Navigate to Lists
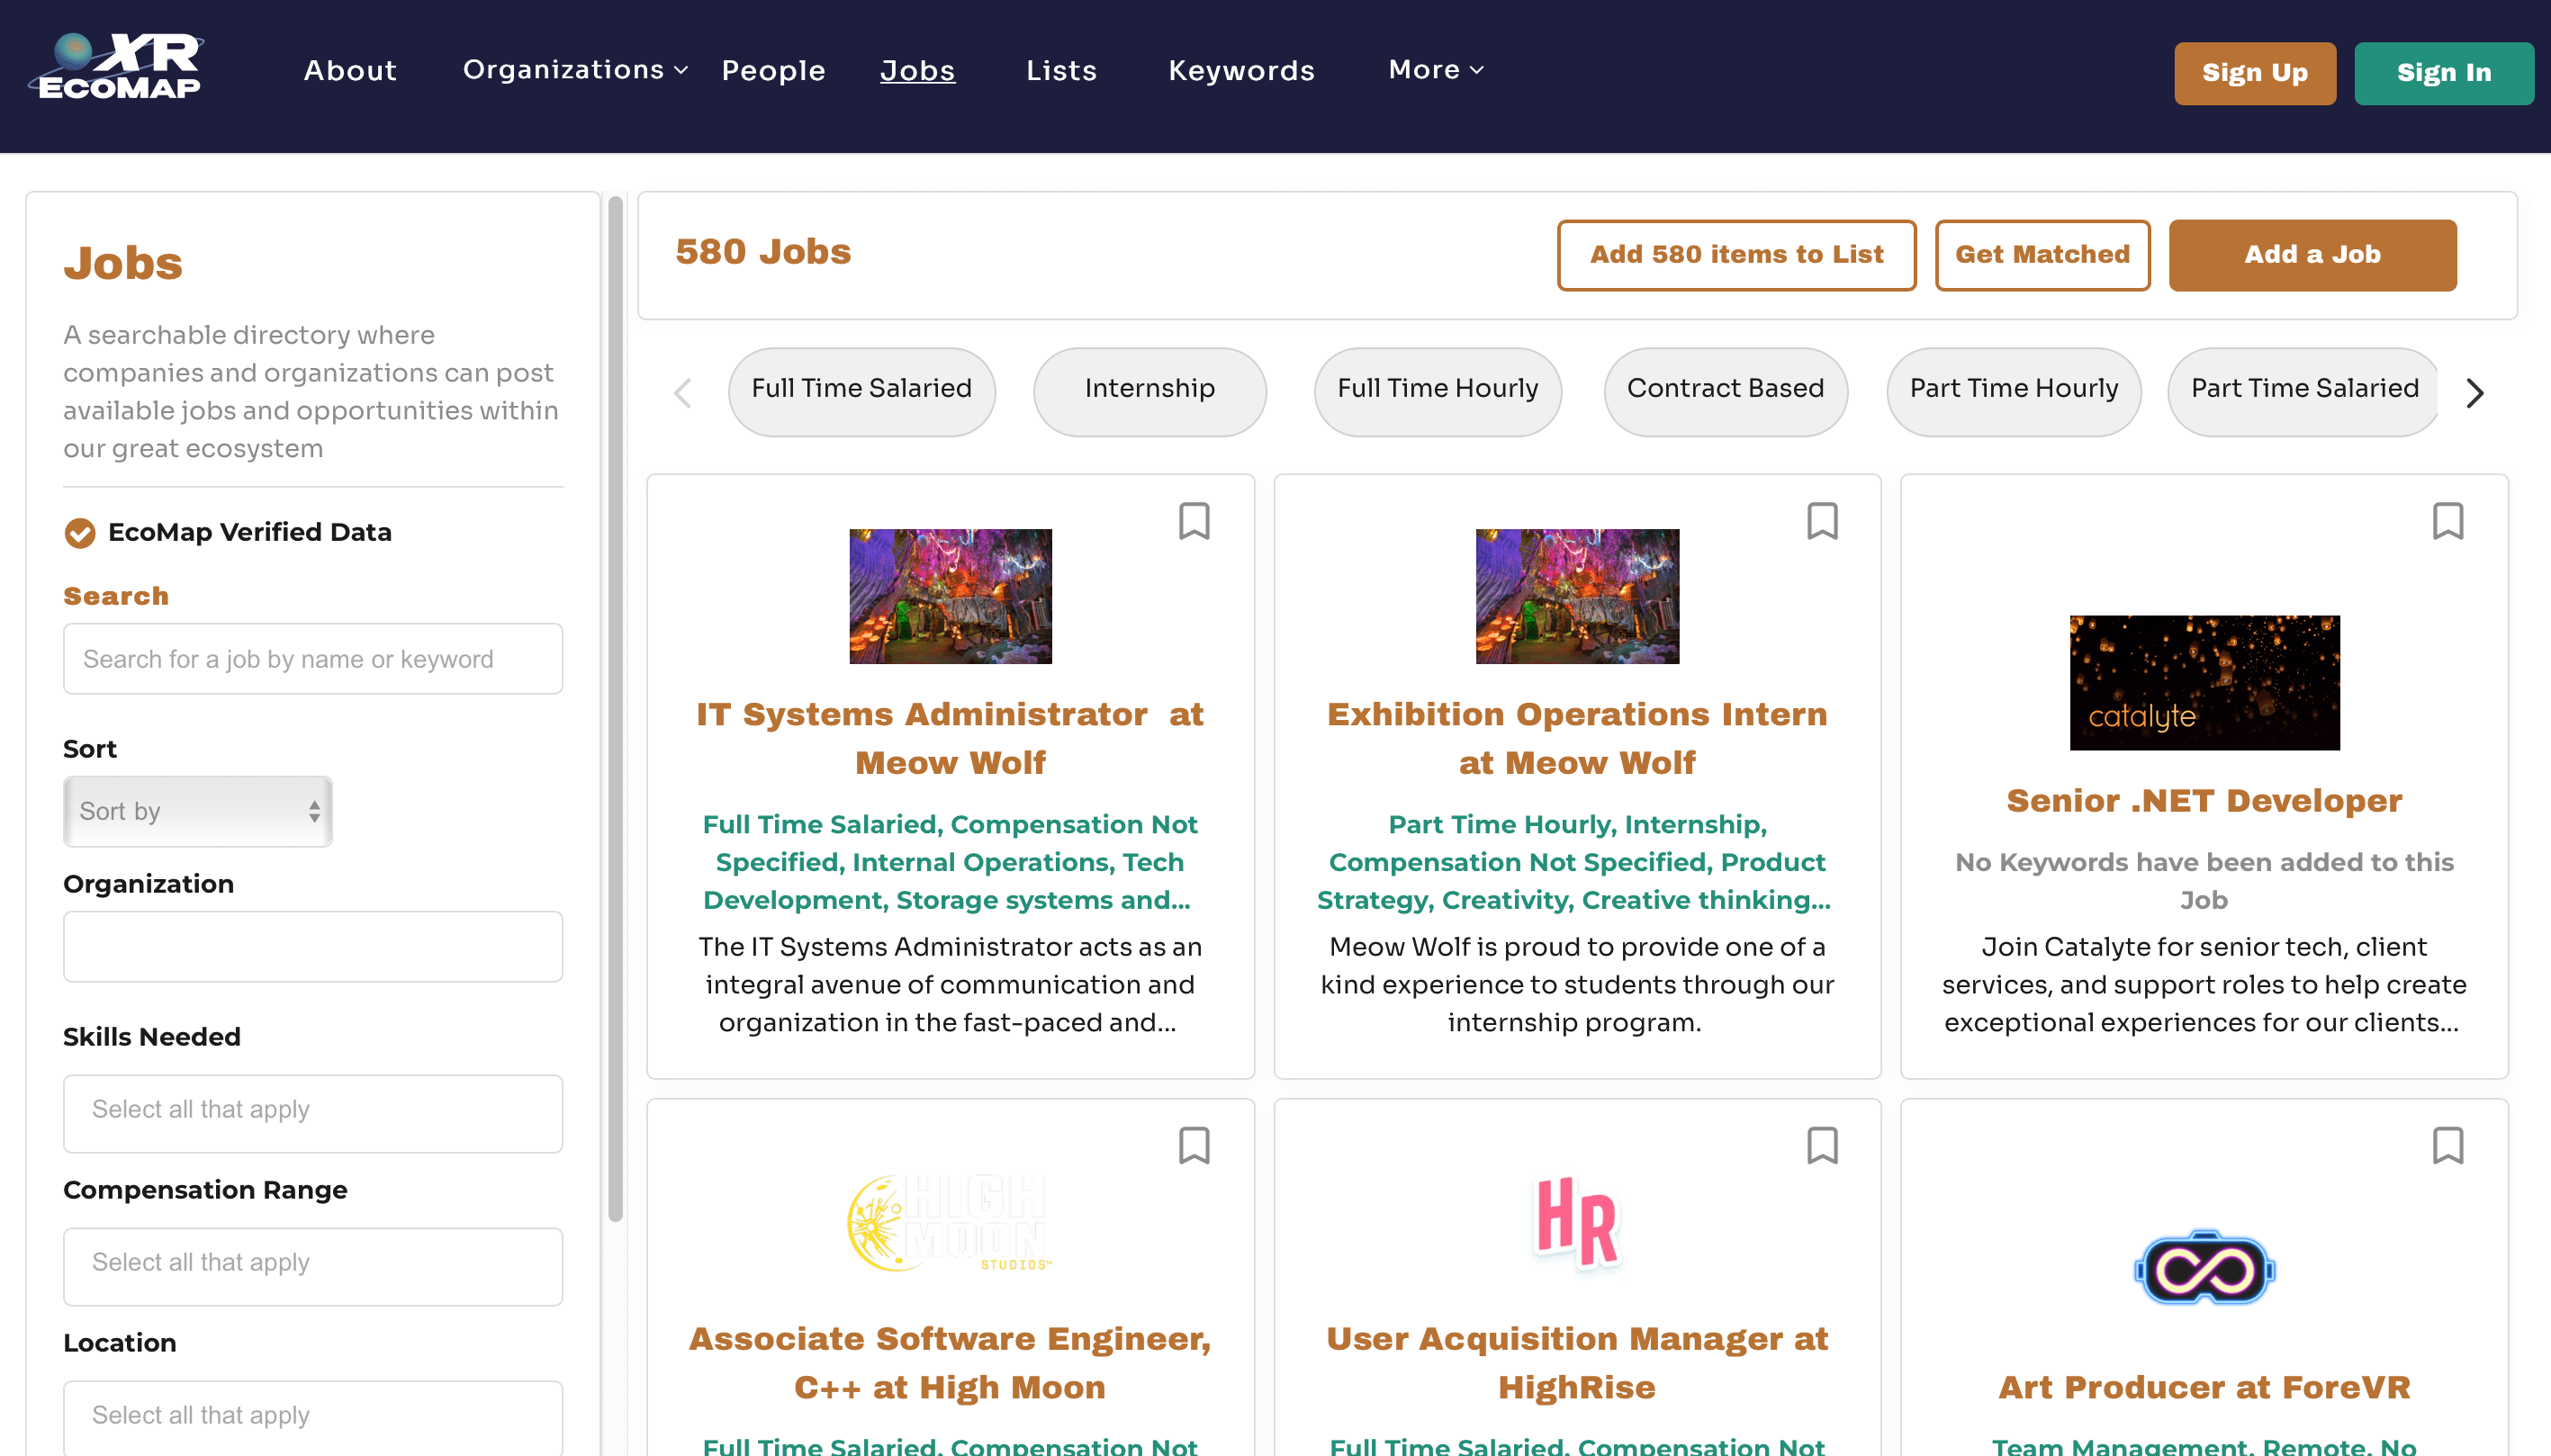The width and height of the screenshot is (2551, 1456). 1061,70
